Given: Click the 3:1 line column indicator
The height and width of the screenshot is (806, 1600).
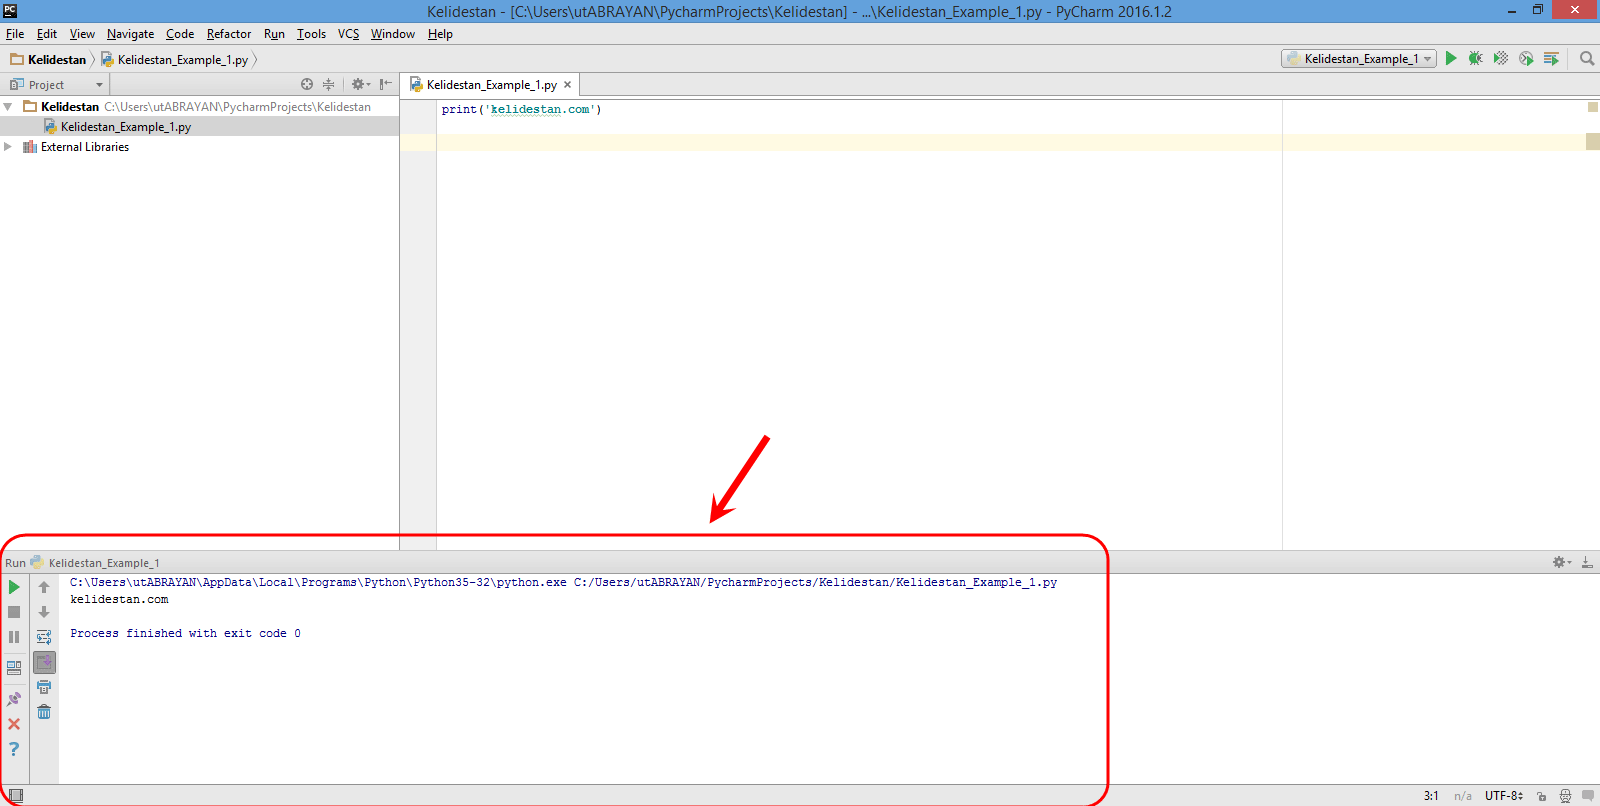Looking at the screenshot, I should click(x=1431, y=796).
